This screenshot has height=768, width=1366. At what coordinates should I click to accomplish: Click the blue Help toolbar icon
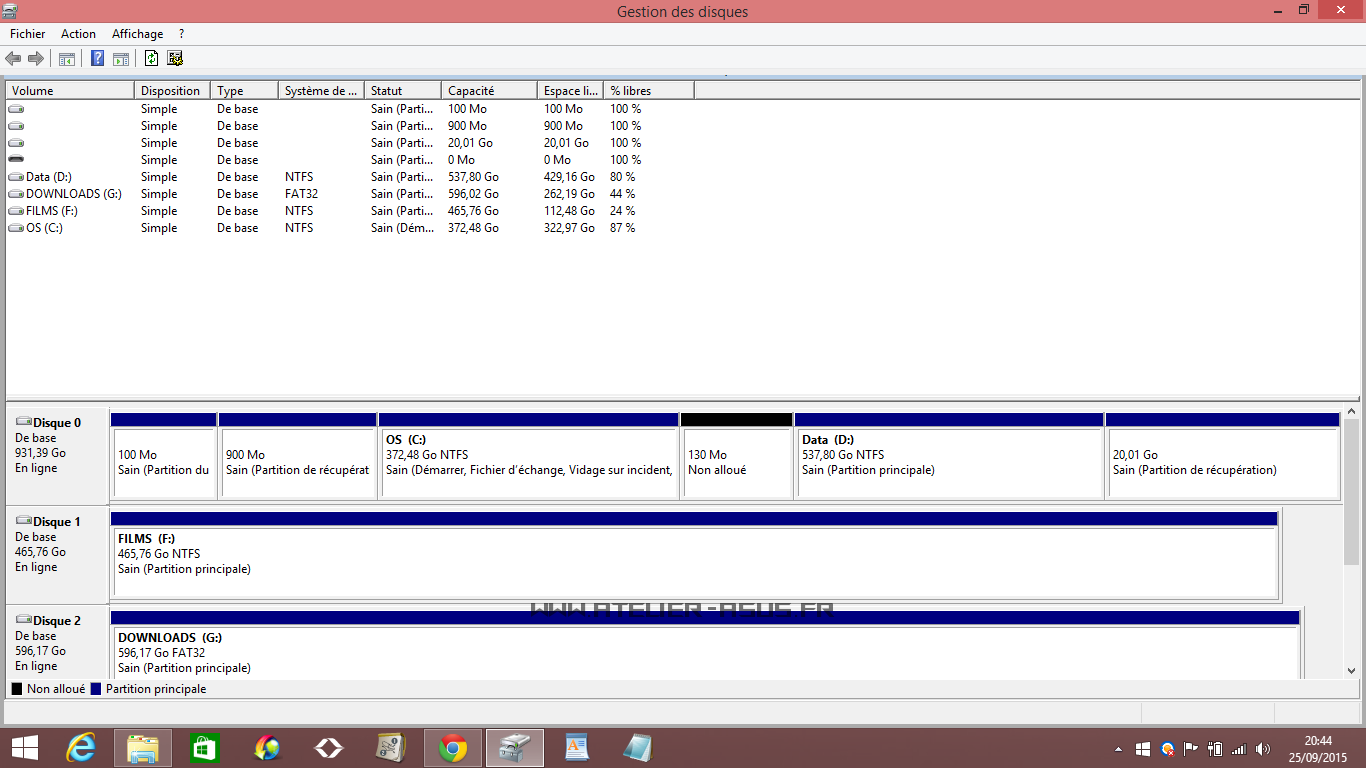pos(98,59)
